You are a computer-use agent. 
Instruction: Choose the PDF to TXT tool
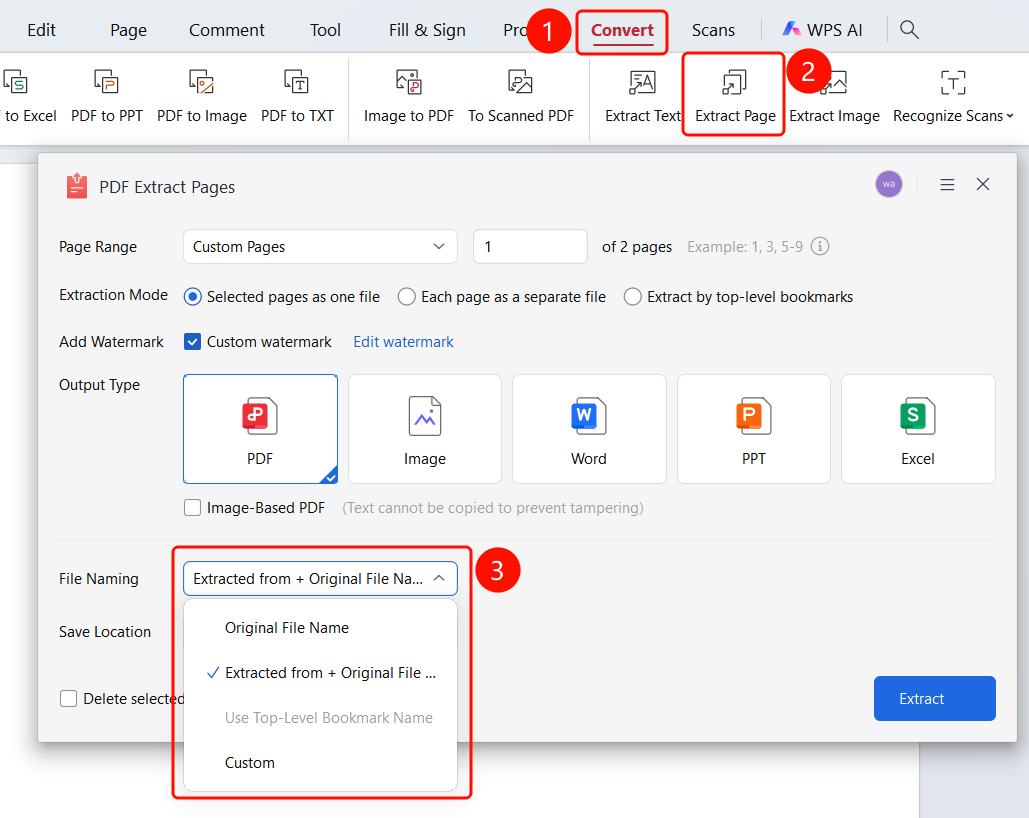pos(297,97)
